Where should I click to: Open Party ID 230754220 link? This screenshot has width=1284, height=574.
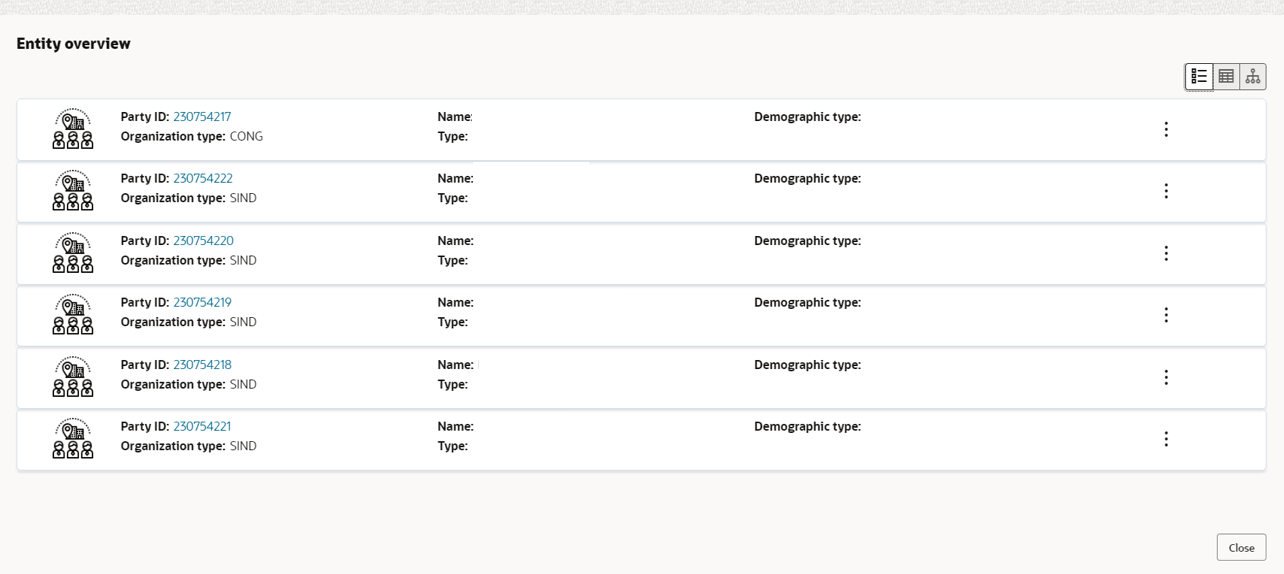203,241
